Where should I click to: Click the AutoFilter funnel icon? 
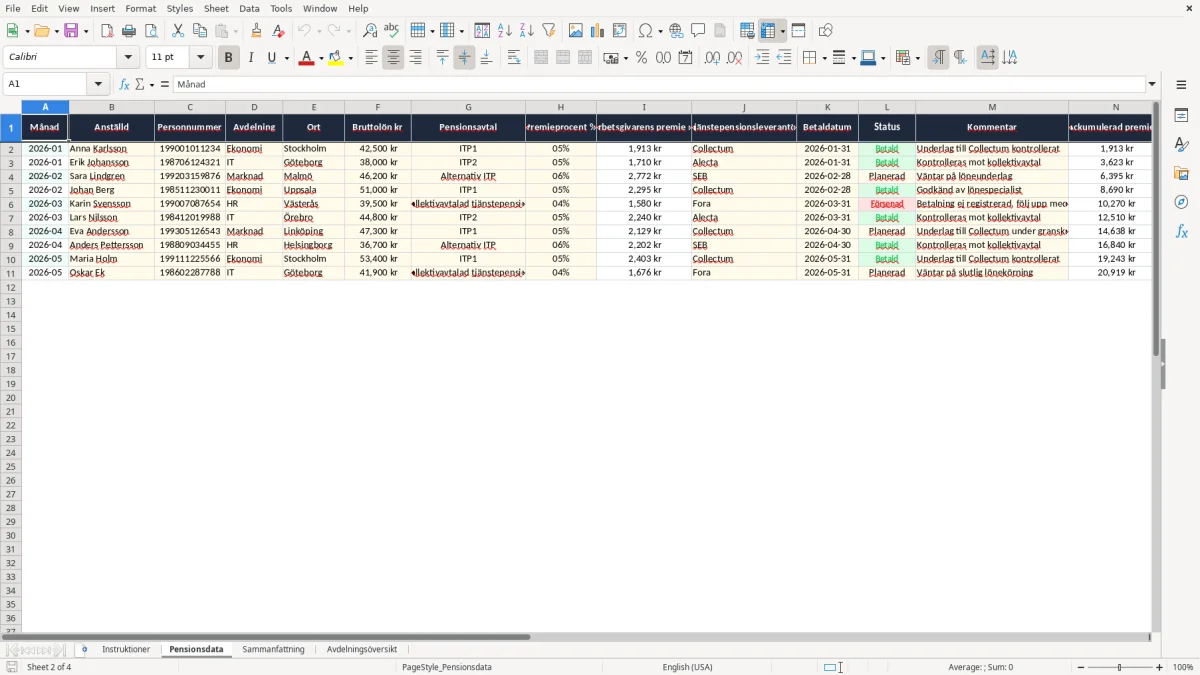[x=548, y=31]
